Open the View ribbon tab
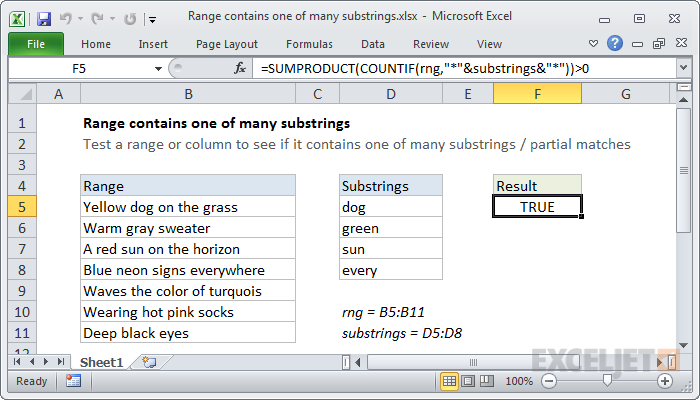Viewport: 700px width, 400px height. click(489, 44)
